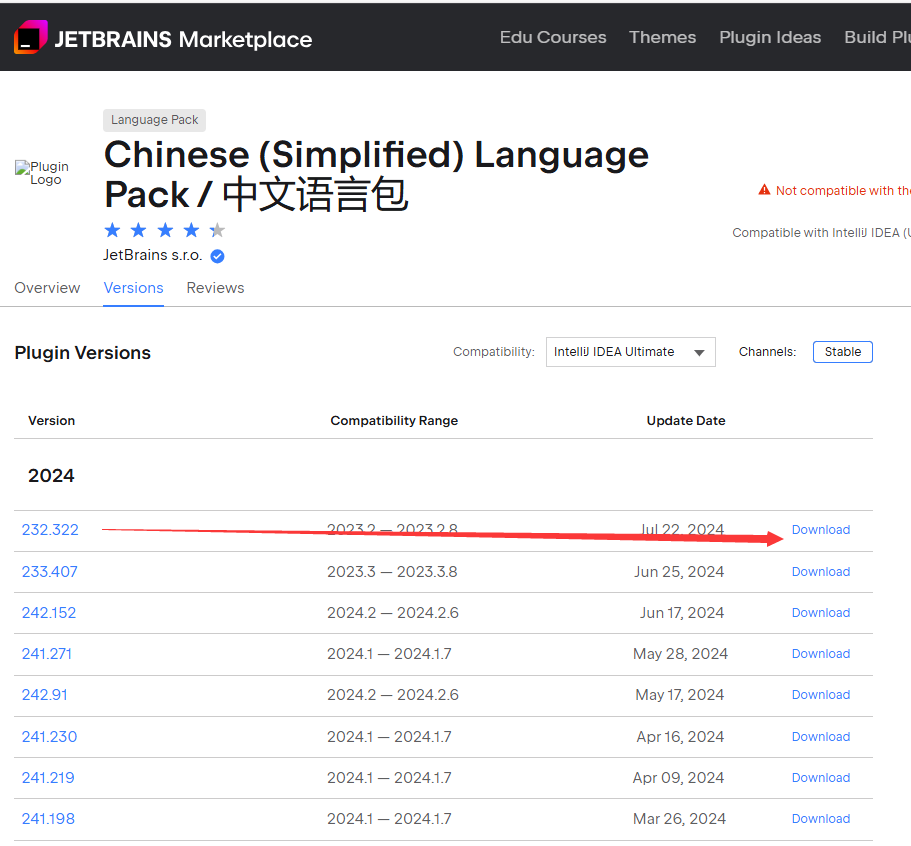Download version 241.271
This screenshot has height=846, width=911.
point(820,654)
